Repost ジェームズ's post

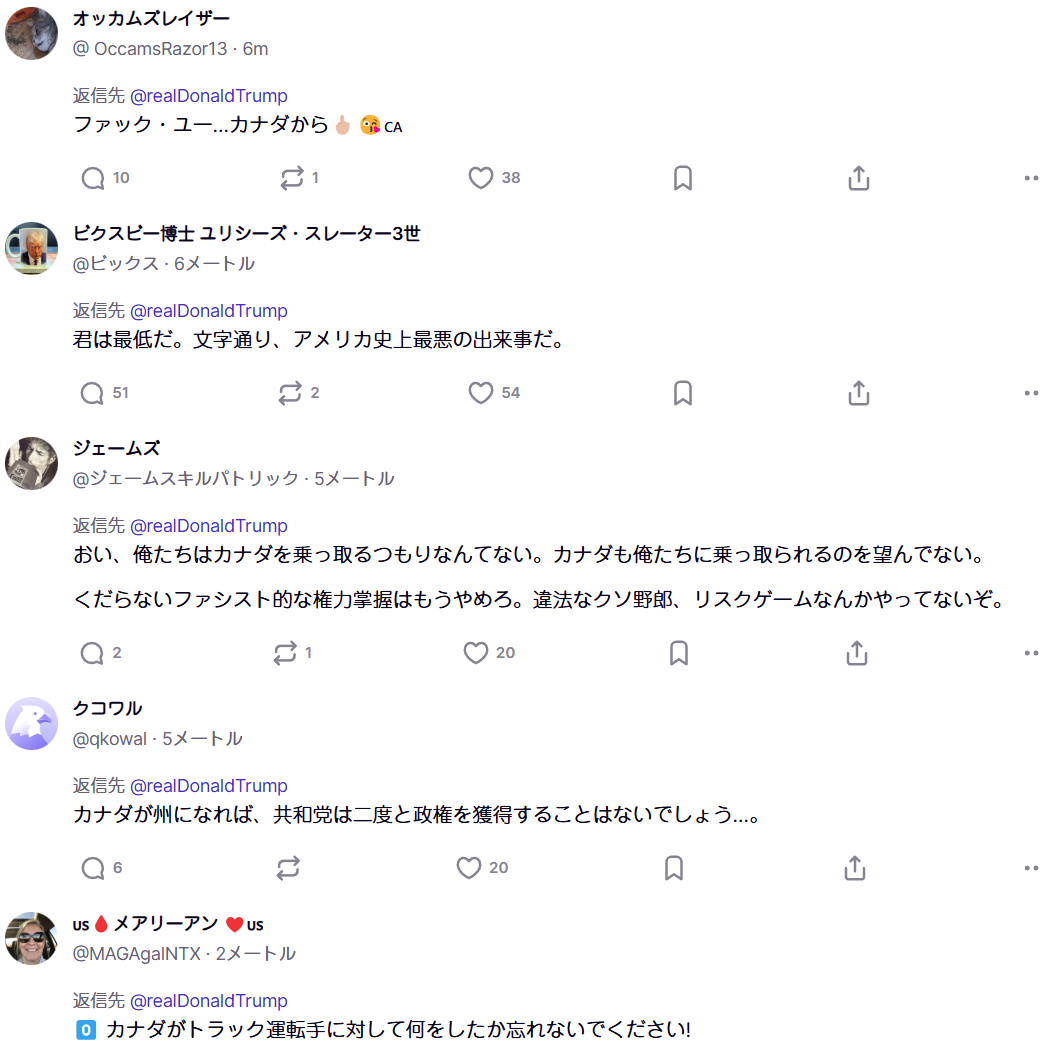[x=285, y=653]
